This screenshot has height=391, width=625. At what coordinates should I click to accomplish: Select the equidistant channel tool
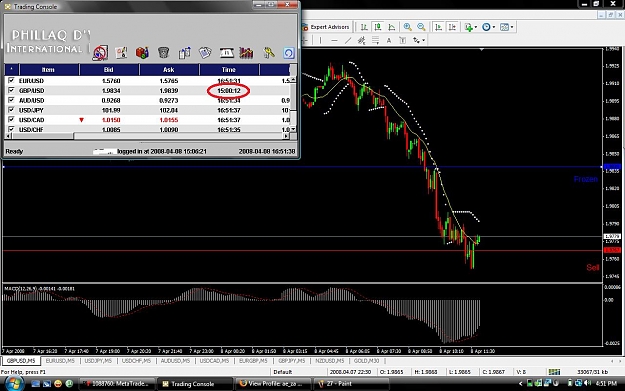tap(362, 40)
